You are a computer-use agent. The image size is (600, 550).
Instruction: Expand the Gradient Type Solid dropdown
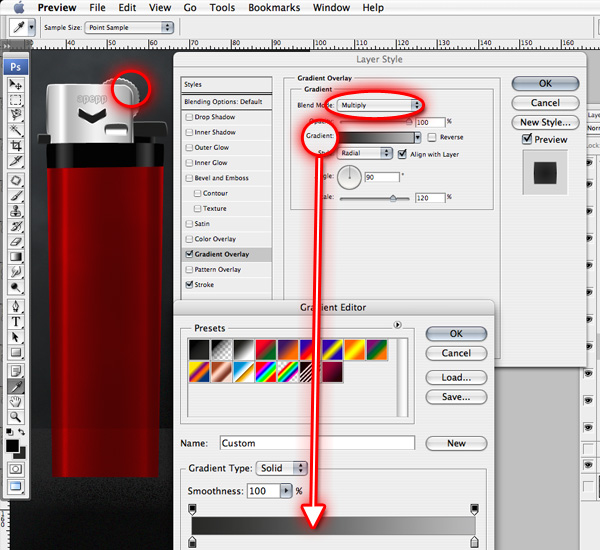click(x=281, y=468)
